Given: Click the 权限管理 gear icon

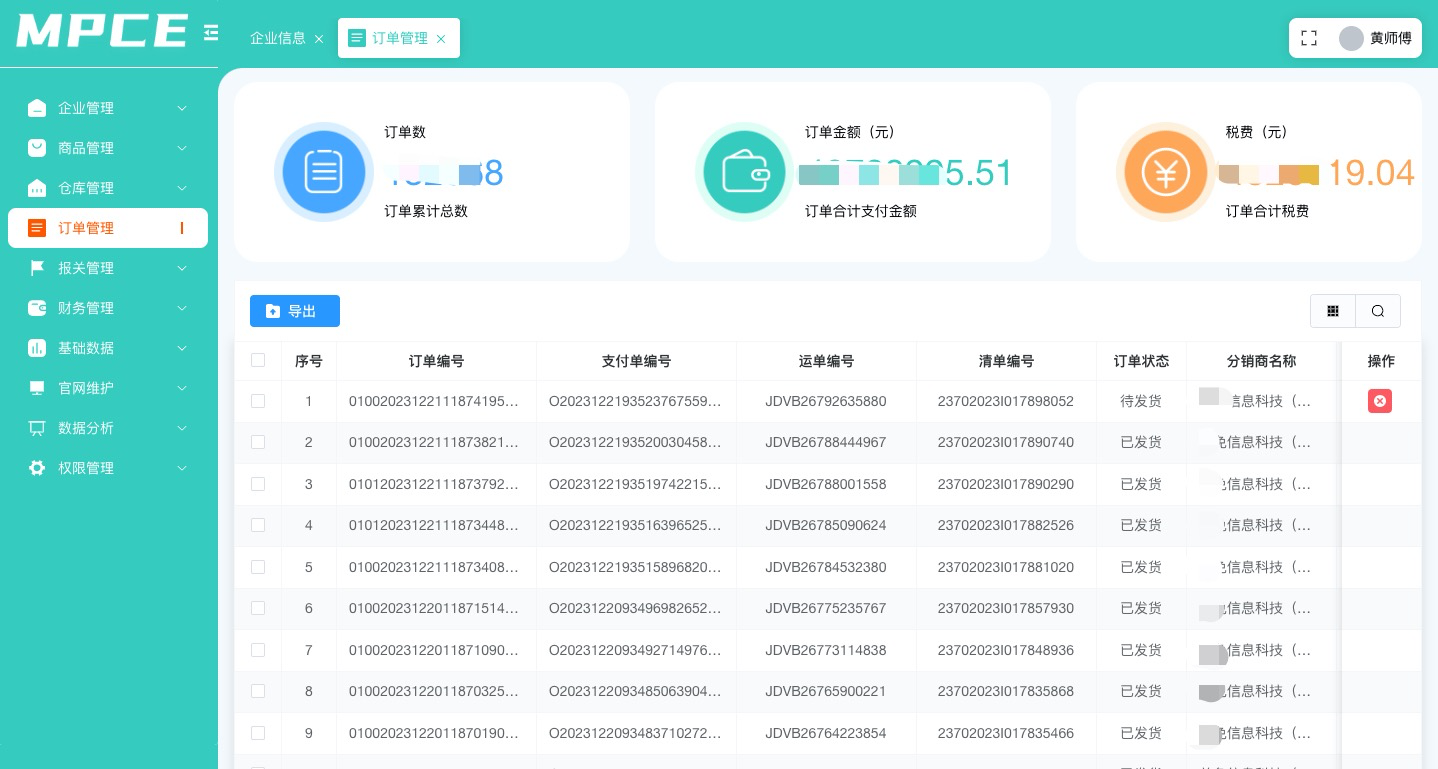Looking at the screenshot, I should [37, 468].
